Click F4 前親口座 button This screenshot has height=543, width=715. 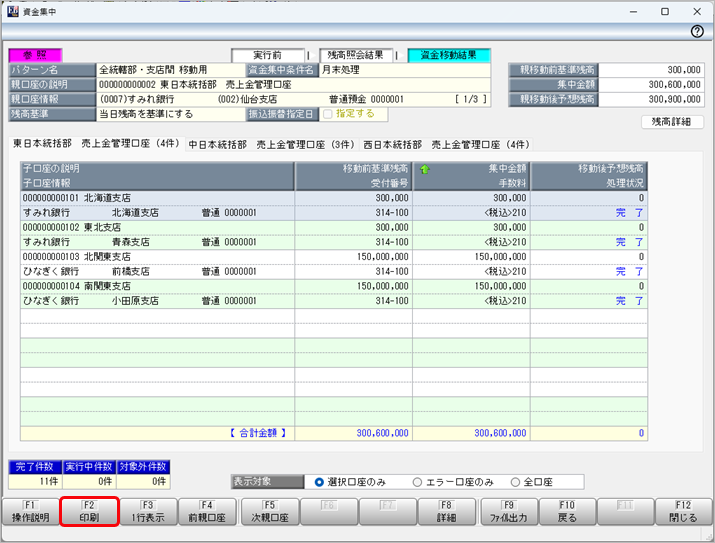tap(207, 512)
